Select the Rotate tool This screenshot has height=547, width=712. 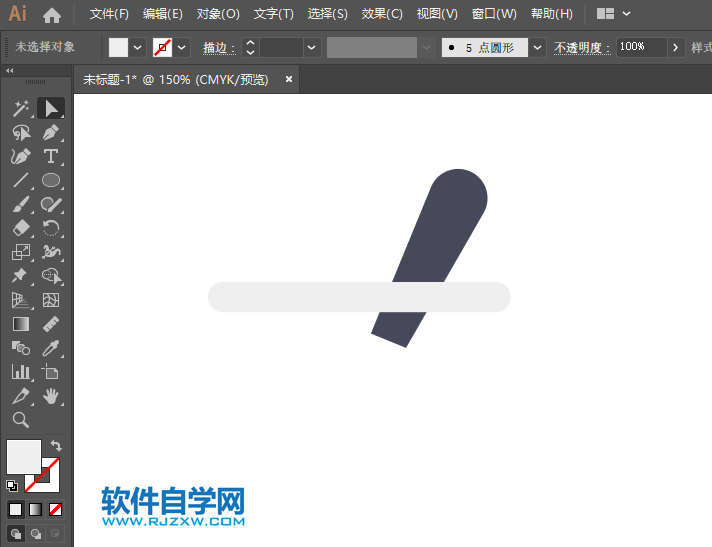pos(51,228)
